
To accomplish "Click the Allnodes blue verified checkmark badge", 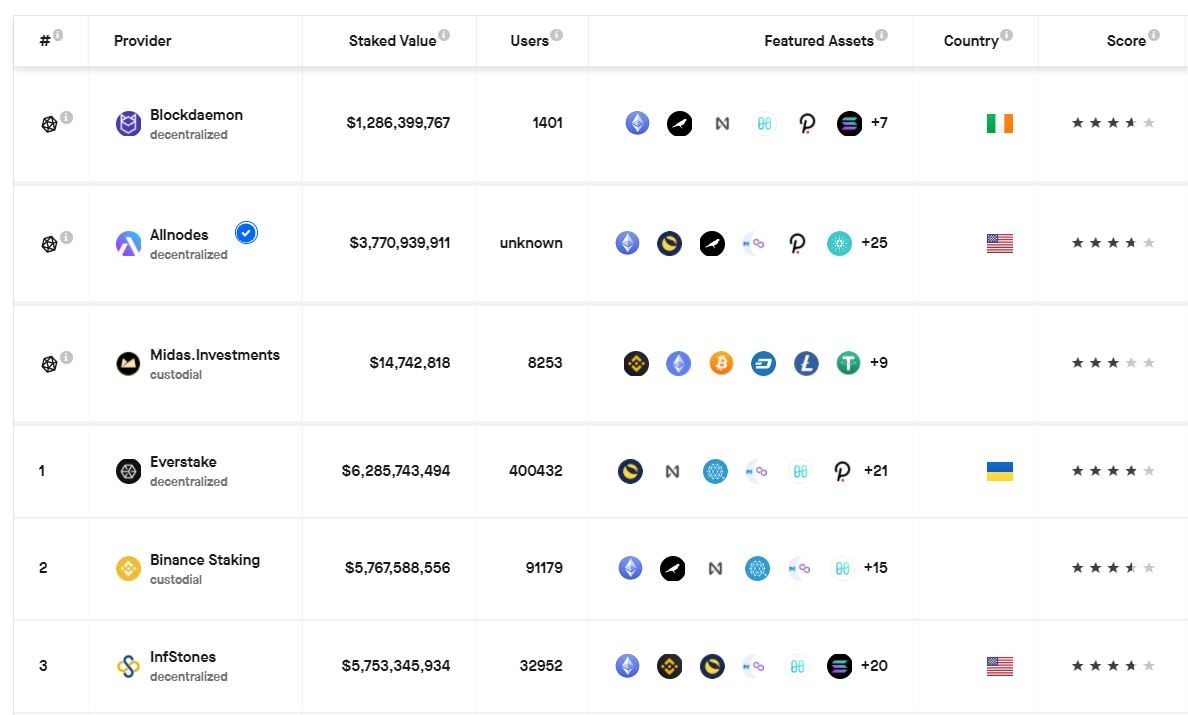I will (246, 233).
